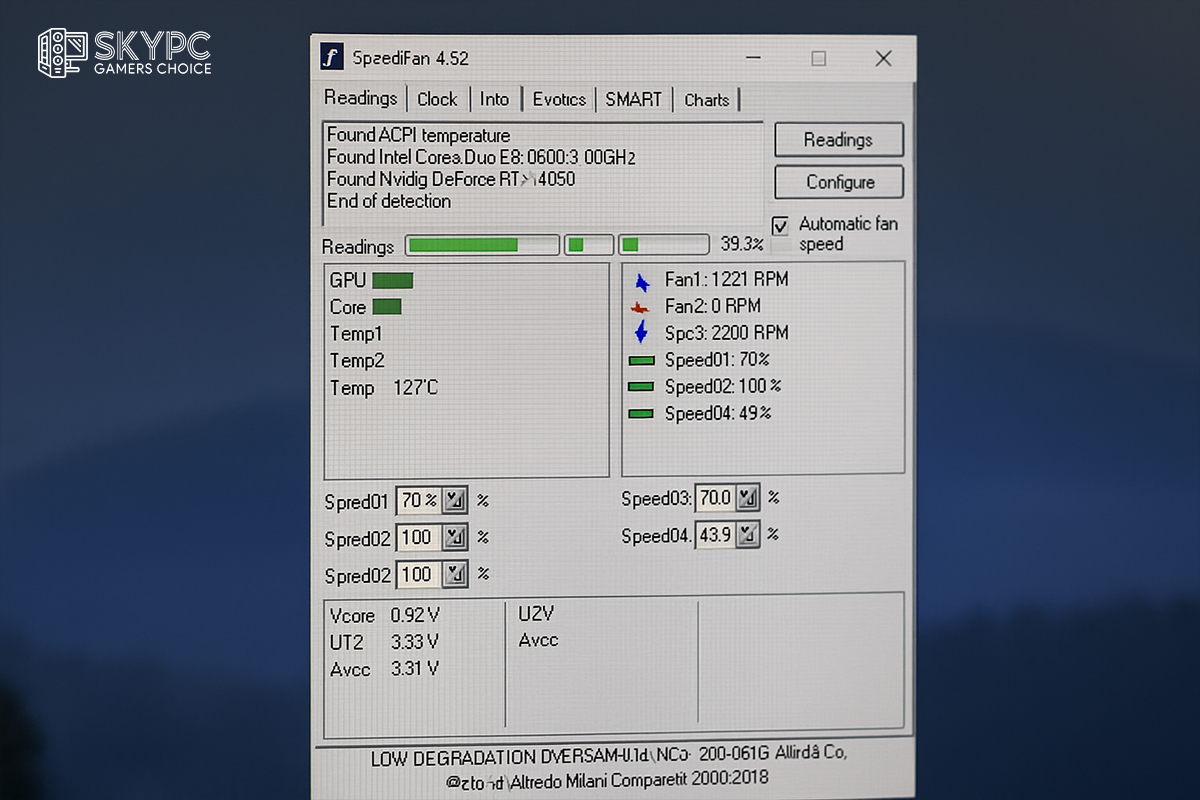Select the 'Found ACPI temperature' log line
1200x800 pixels.
pyautogui.click(x=419, y=135)
